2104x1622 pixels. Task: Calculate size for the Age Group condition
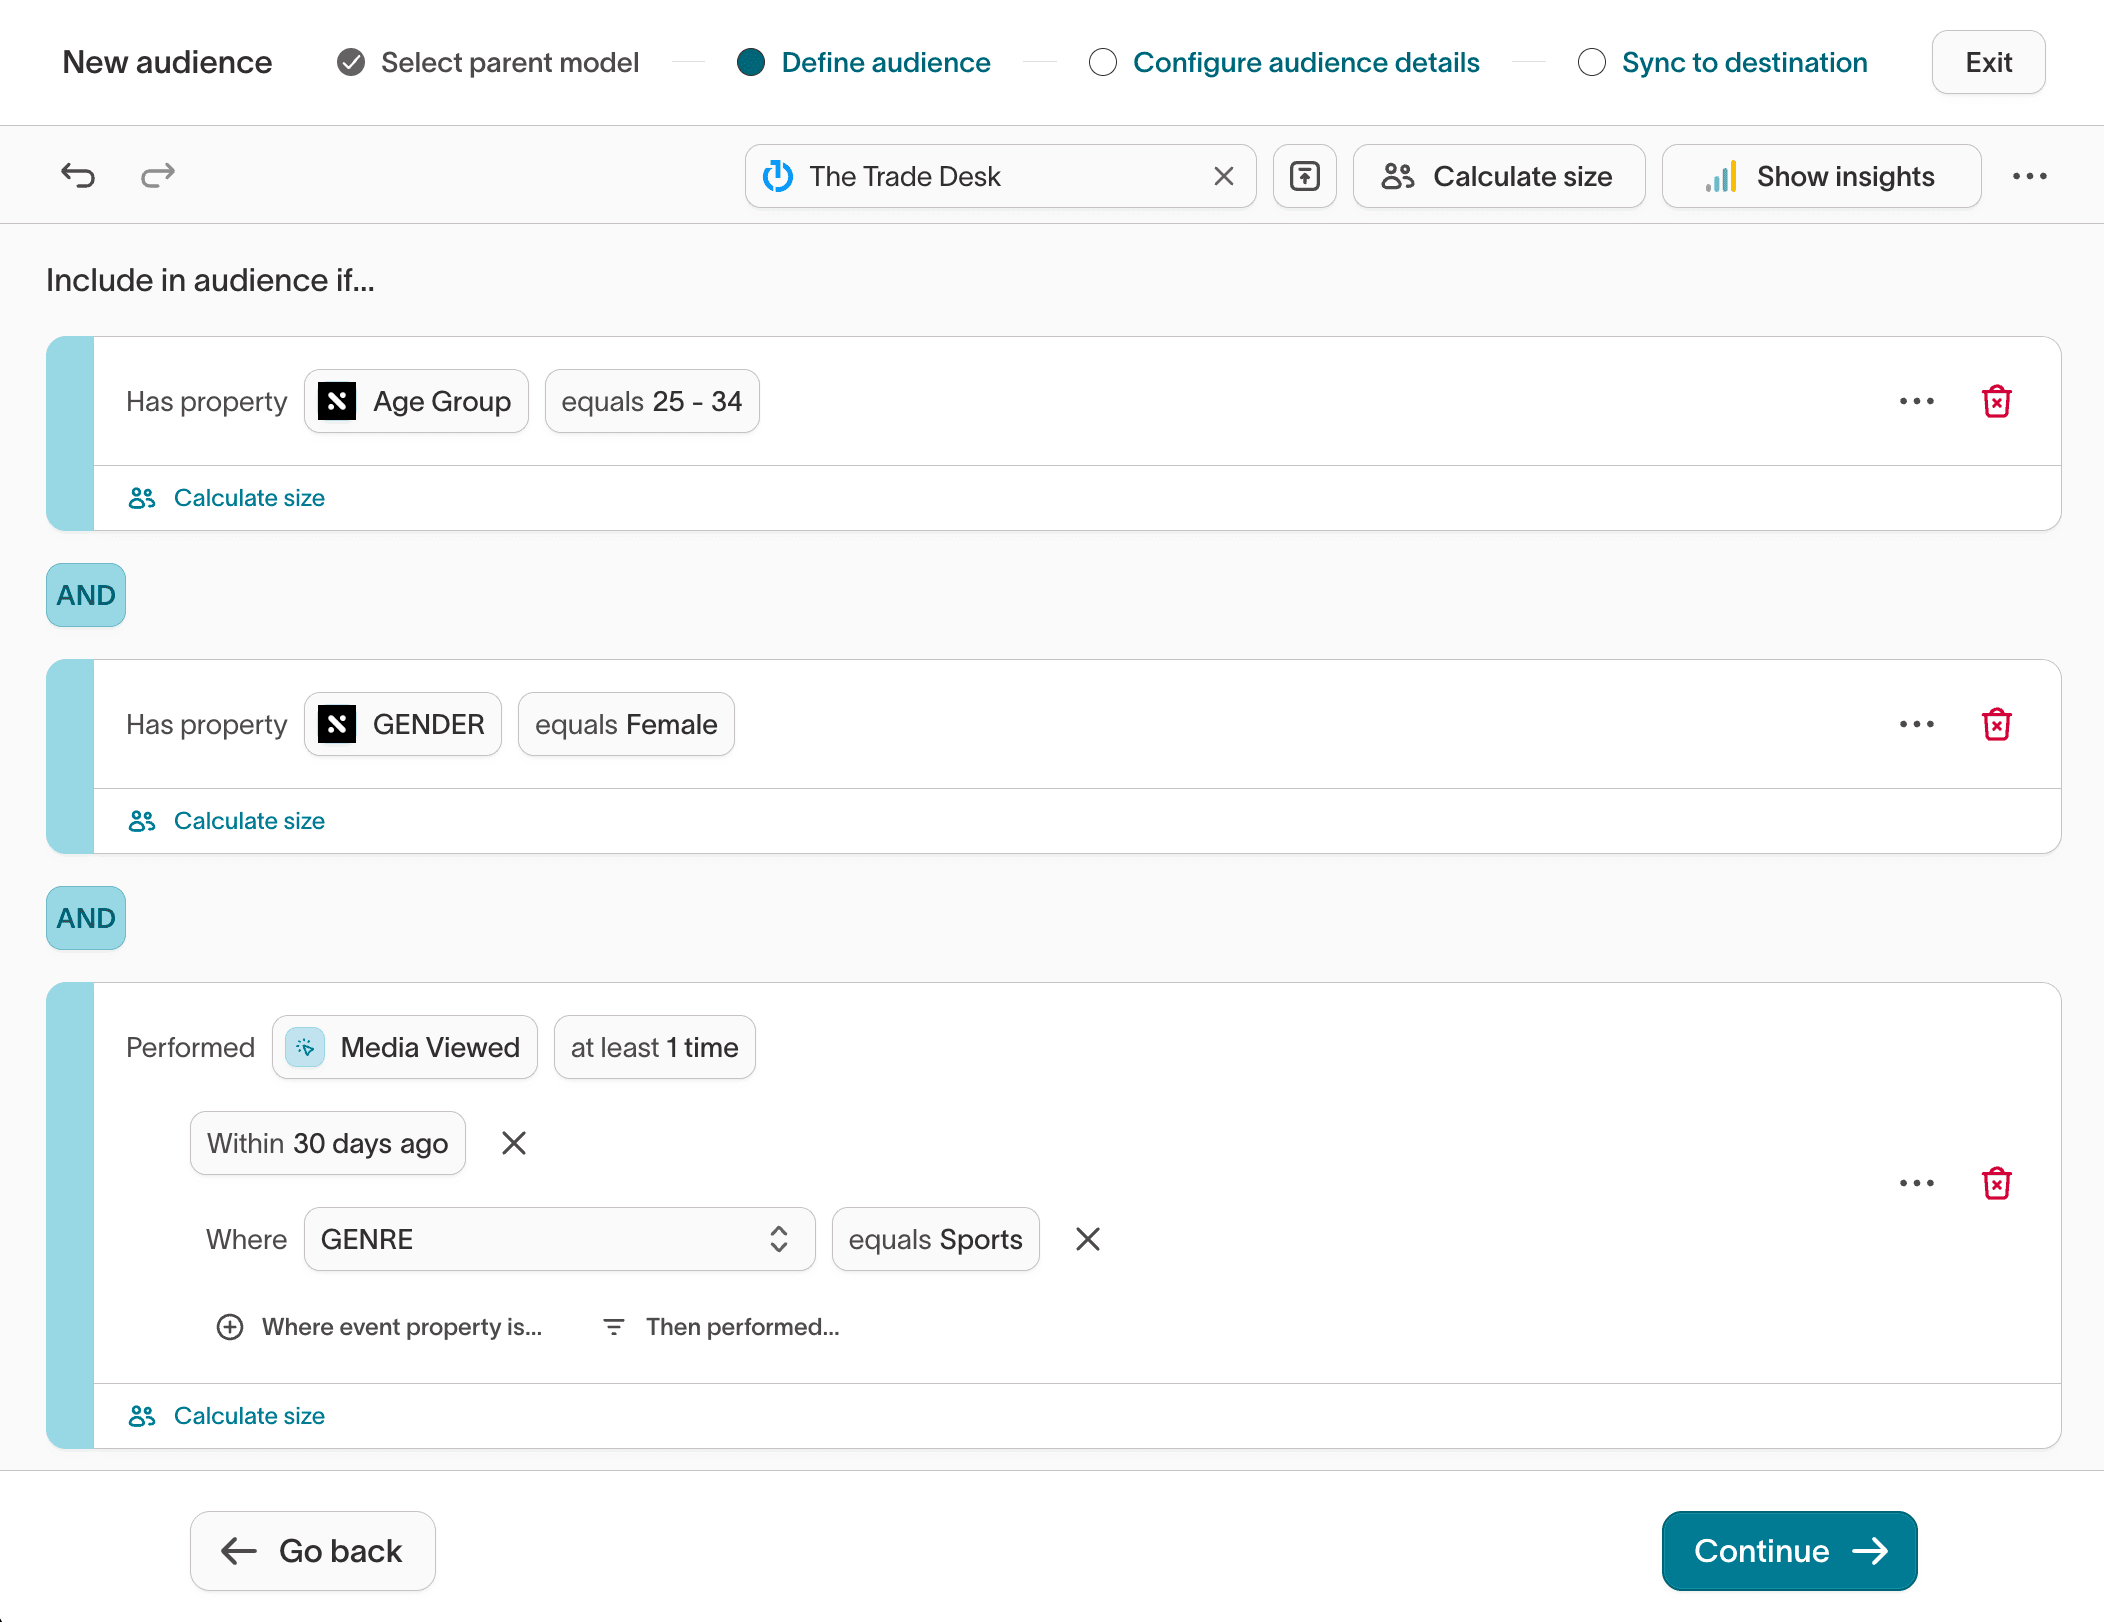(x=225, y=497)
